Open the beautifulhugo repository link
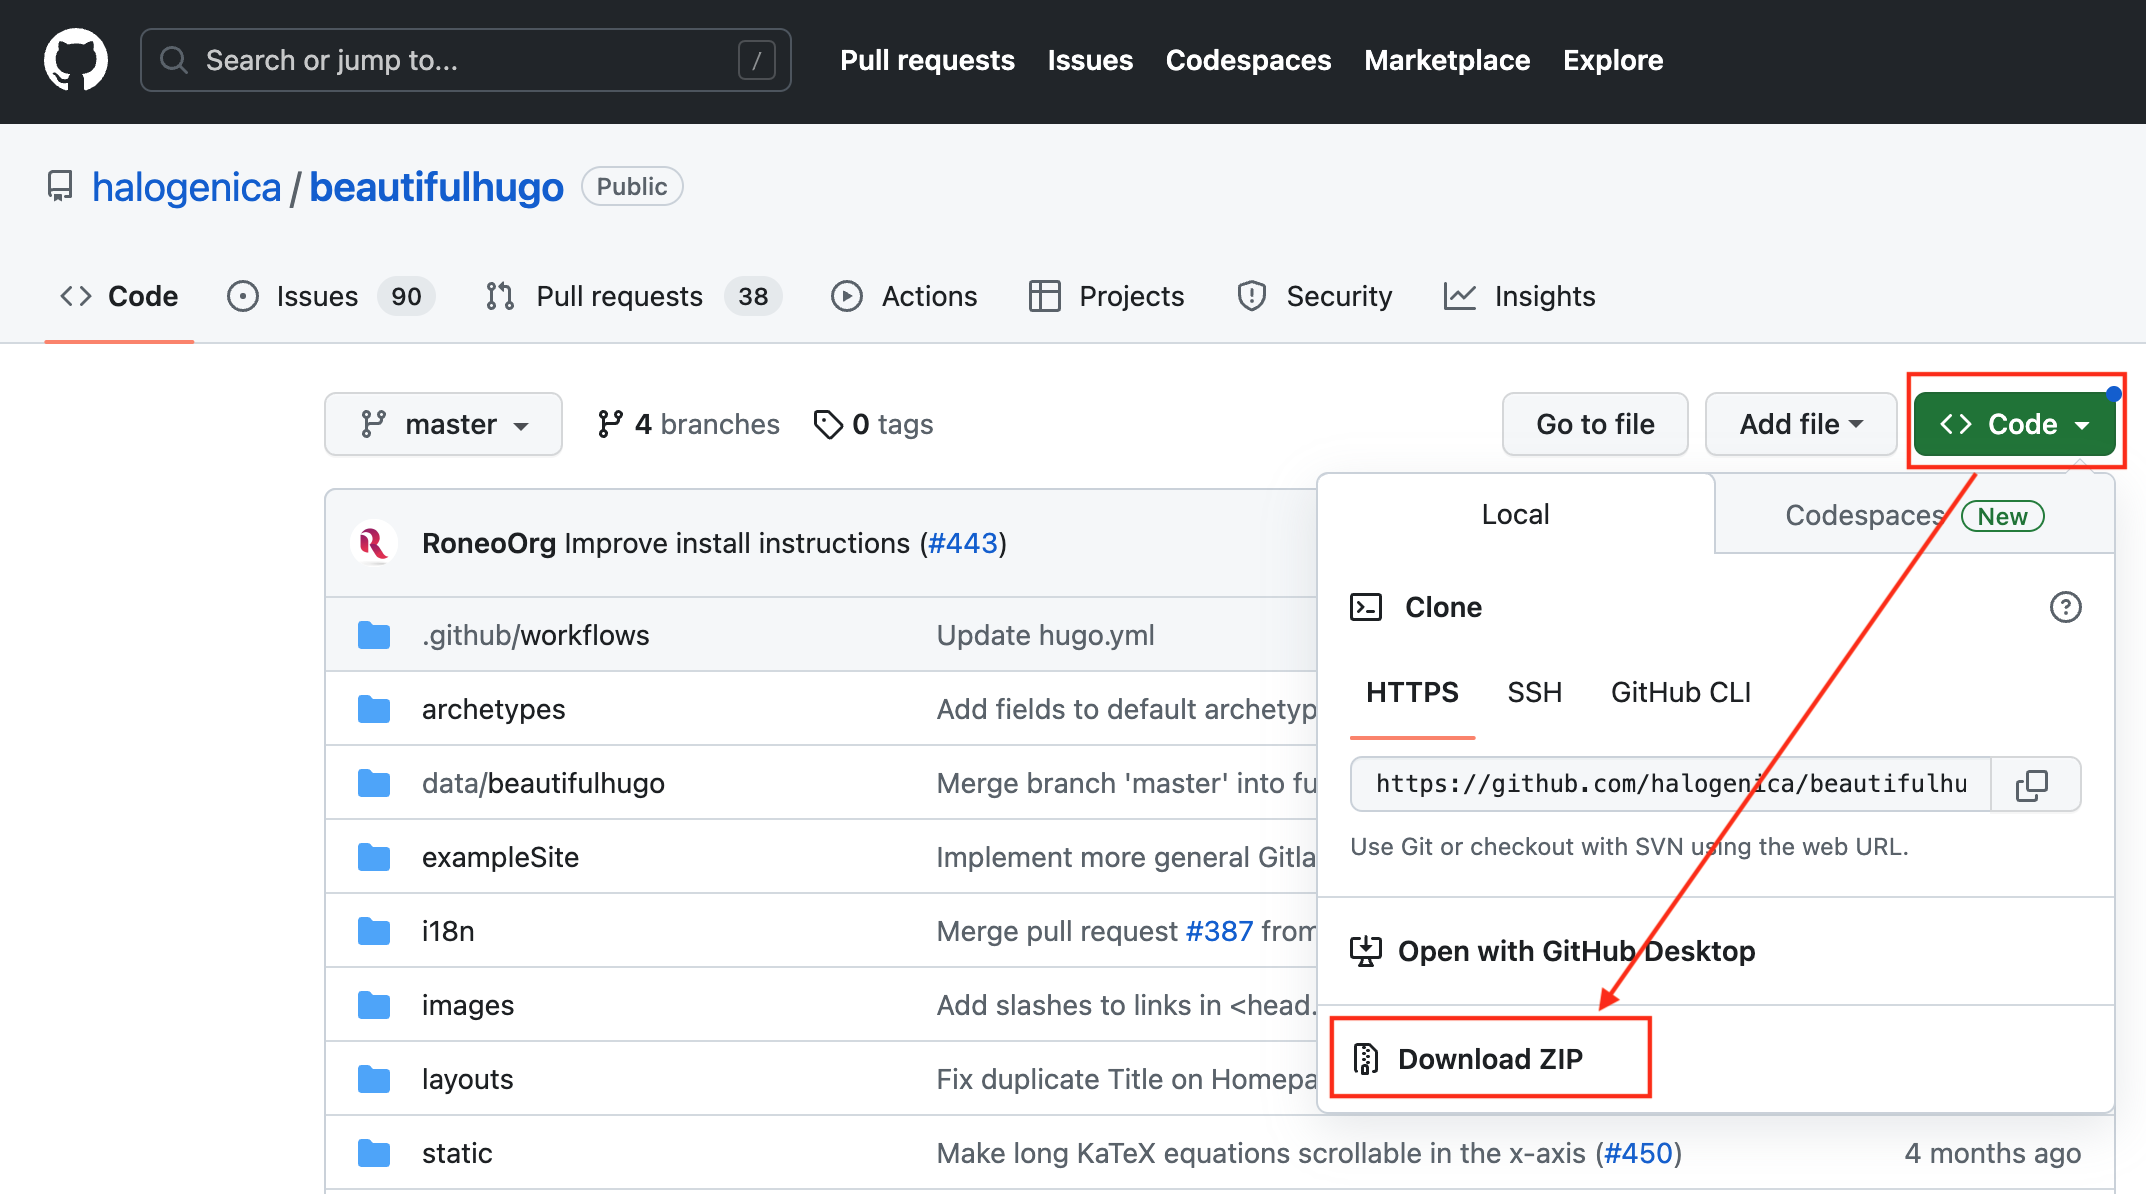This screenshot has width=2146, height=1194. [x=436, y=187]
